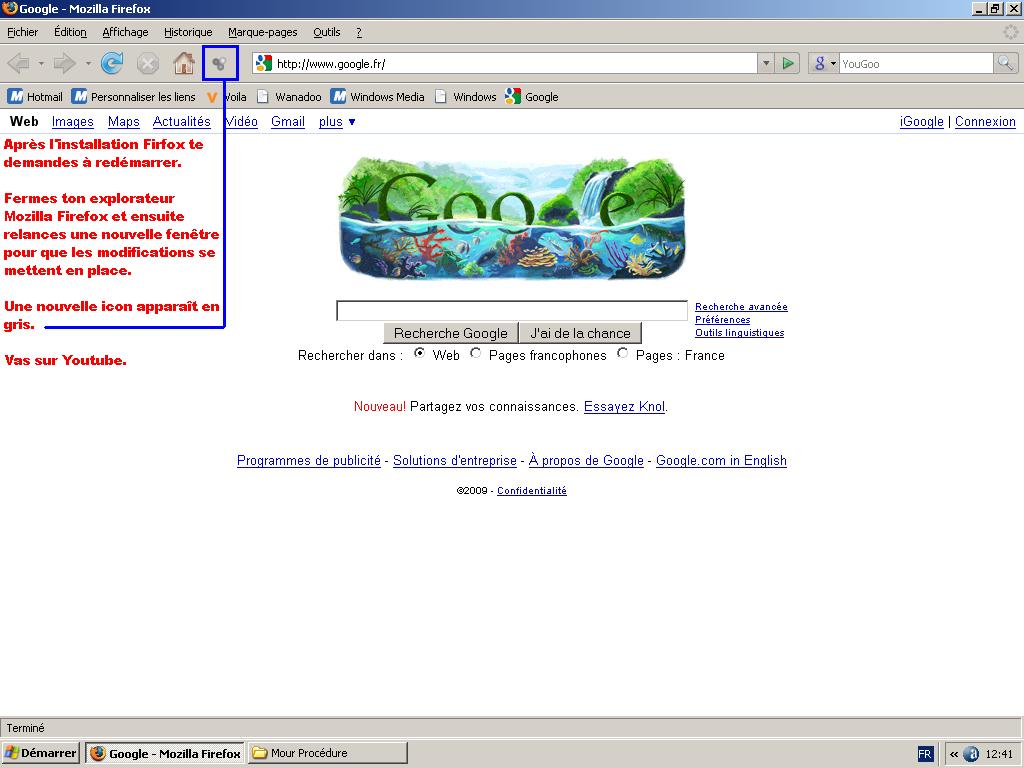Click the Home icon in toolbar

coord(183,64)
